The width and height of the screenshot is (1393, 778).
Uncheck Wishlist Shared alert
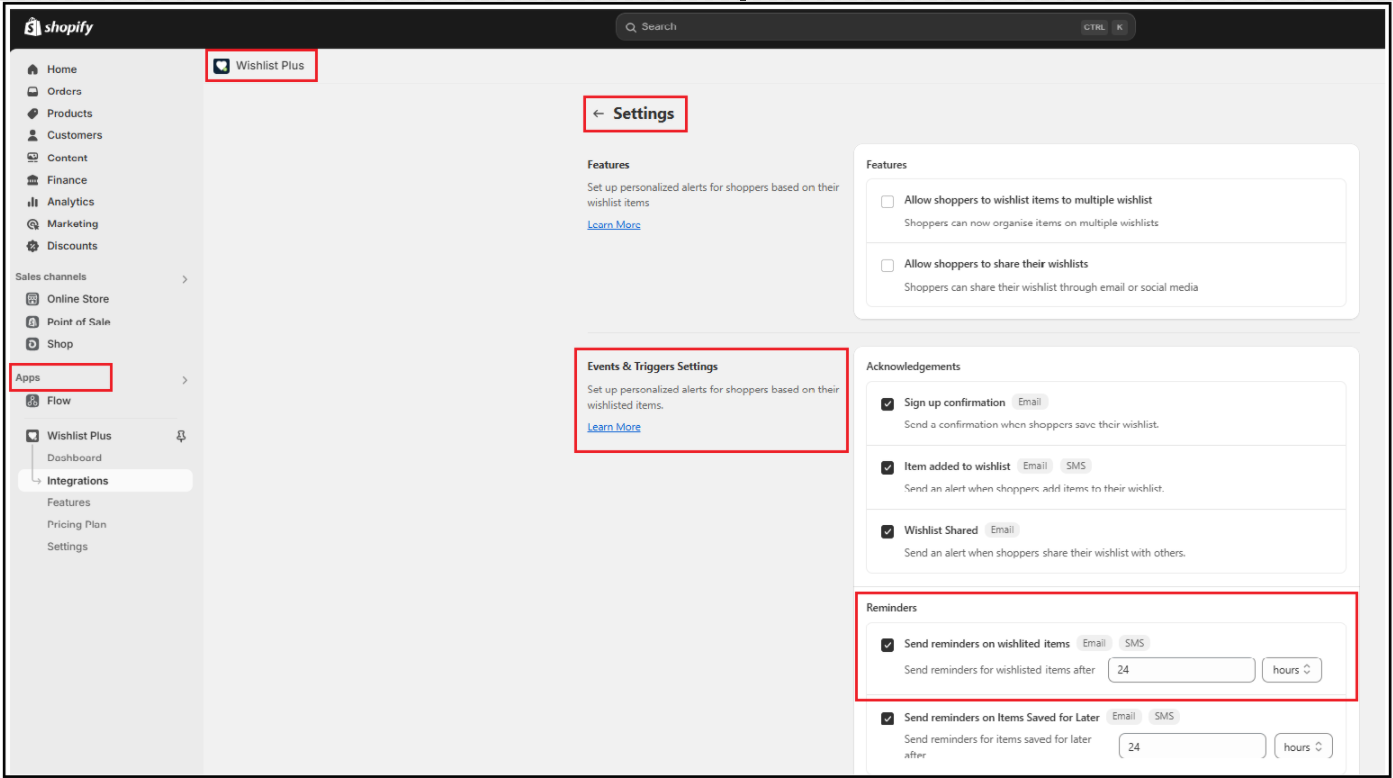click(x=887, y=532)
